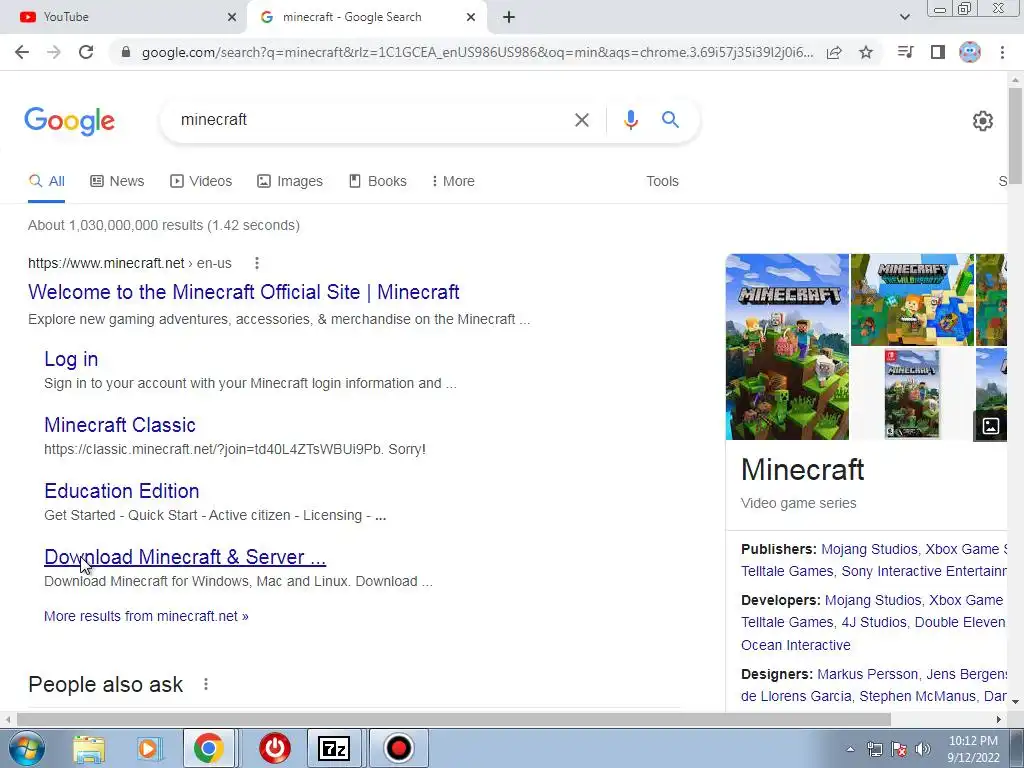Screen dimensions: 1024x768
Task: Switch to the Books results tab
Action: pyautogui.click(x=377, y=181)
